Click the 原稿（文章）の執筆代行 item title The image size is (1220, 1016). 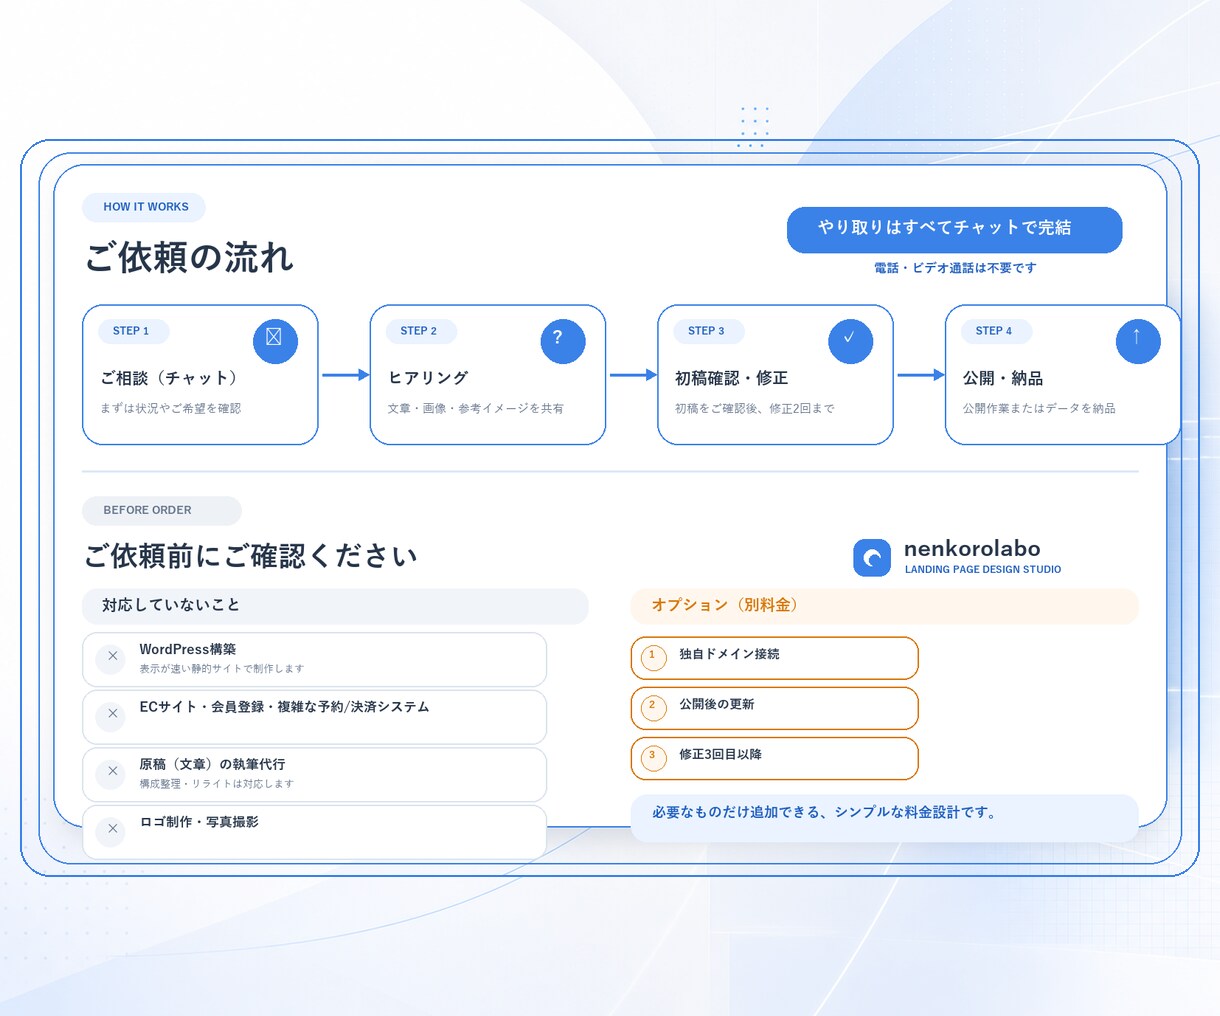click(x=212, y=764)
